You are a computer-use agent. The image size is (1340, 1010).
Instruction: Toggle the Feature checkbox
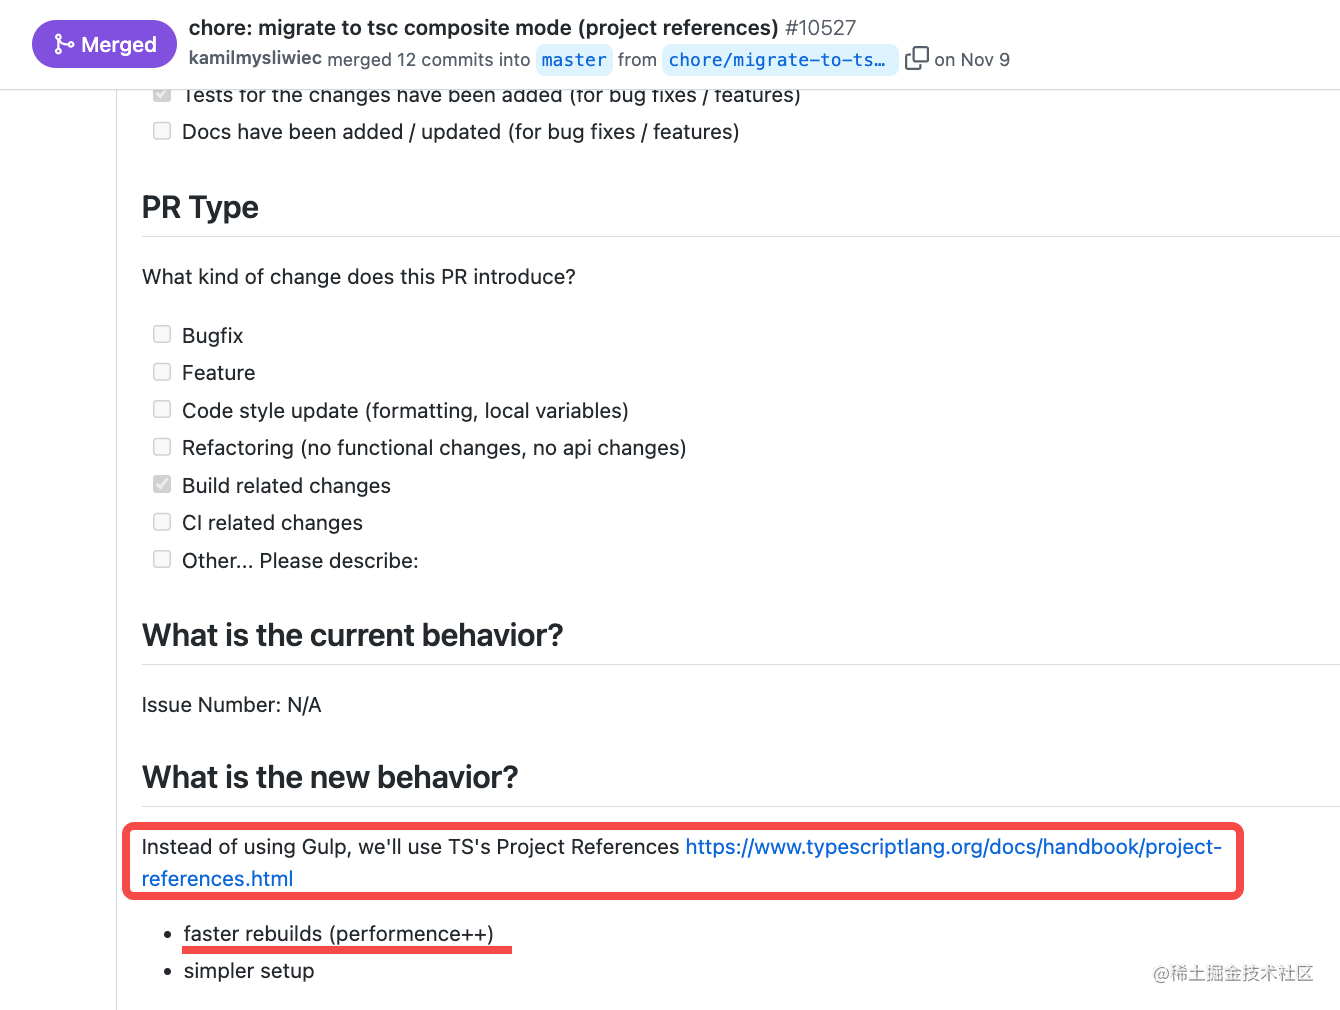[162, 372]
